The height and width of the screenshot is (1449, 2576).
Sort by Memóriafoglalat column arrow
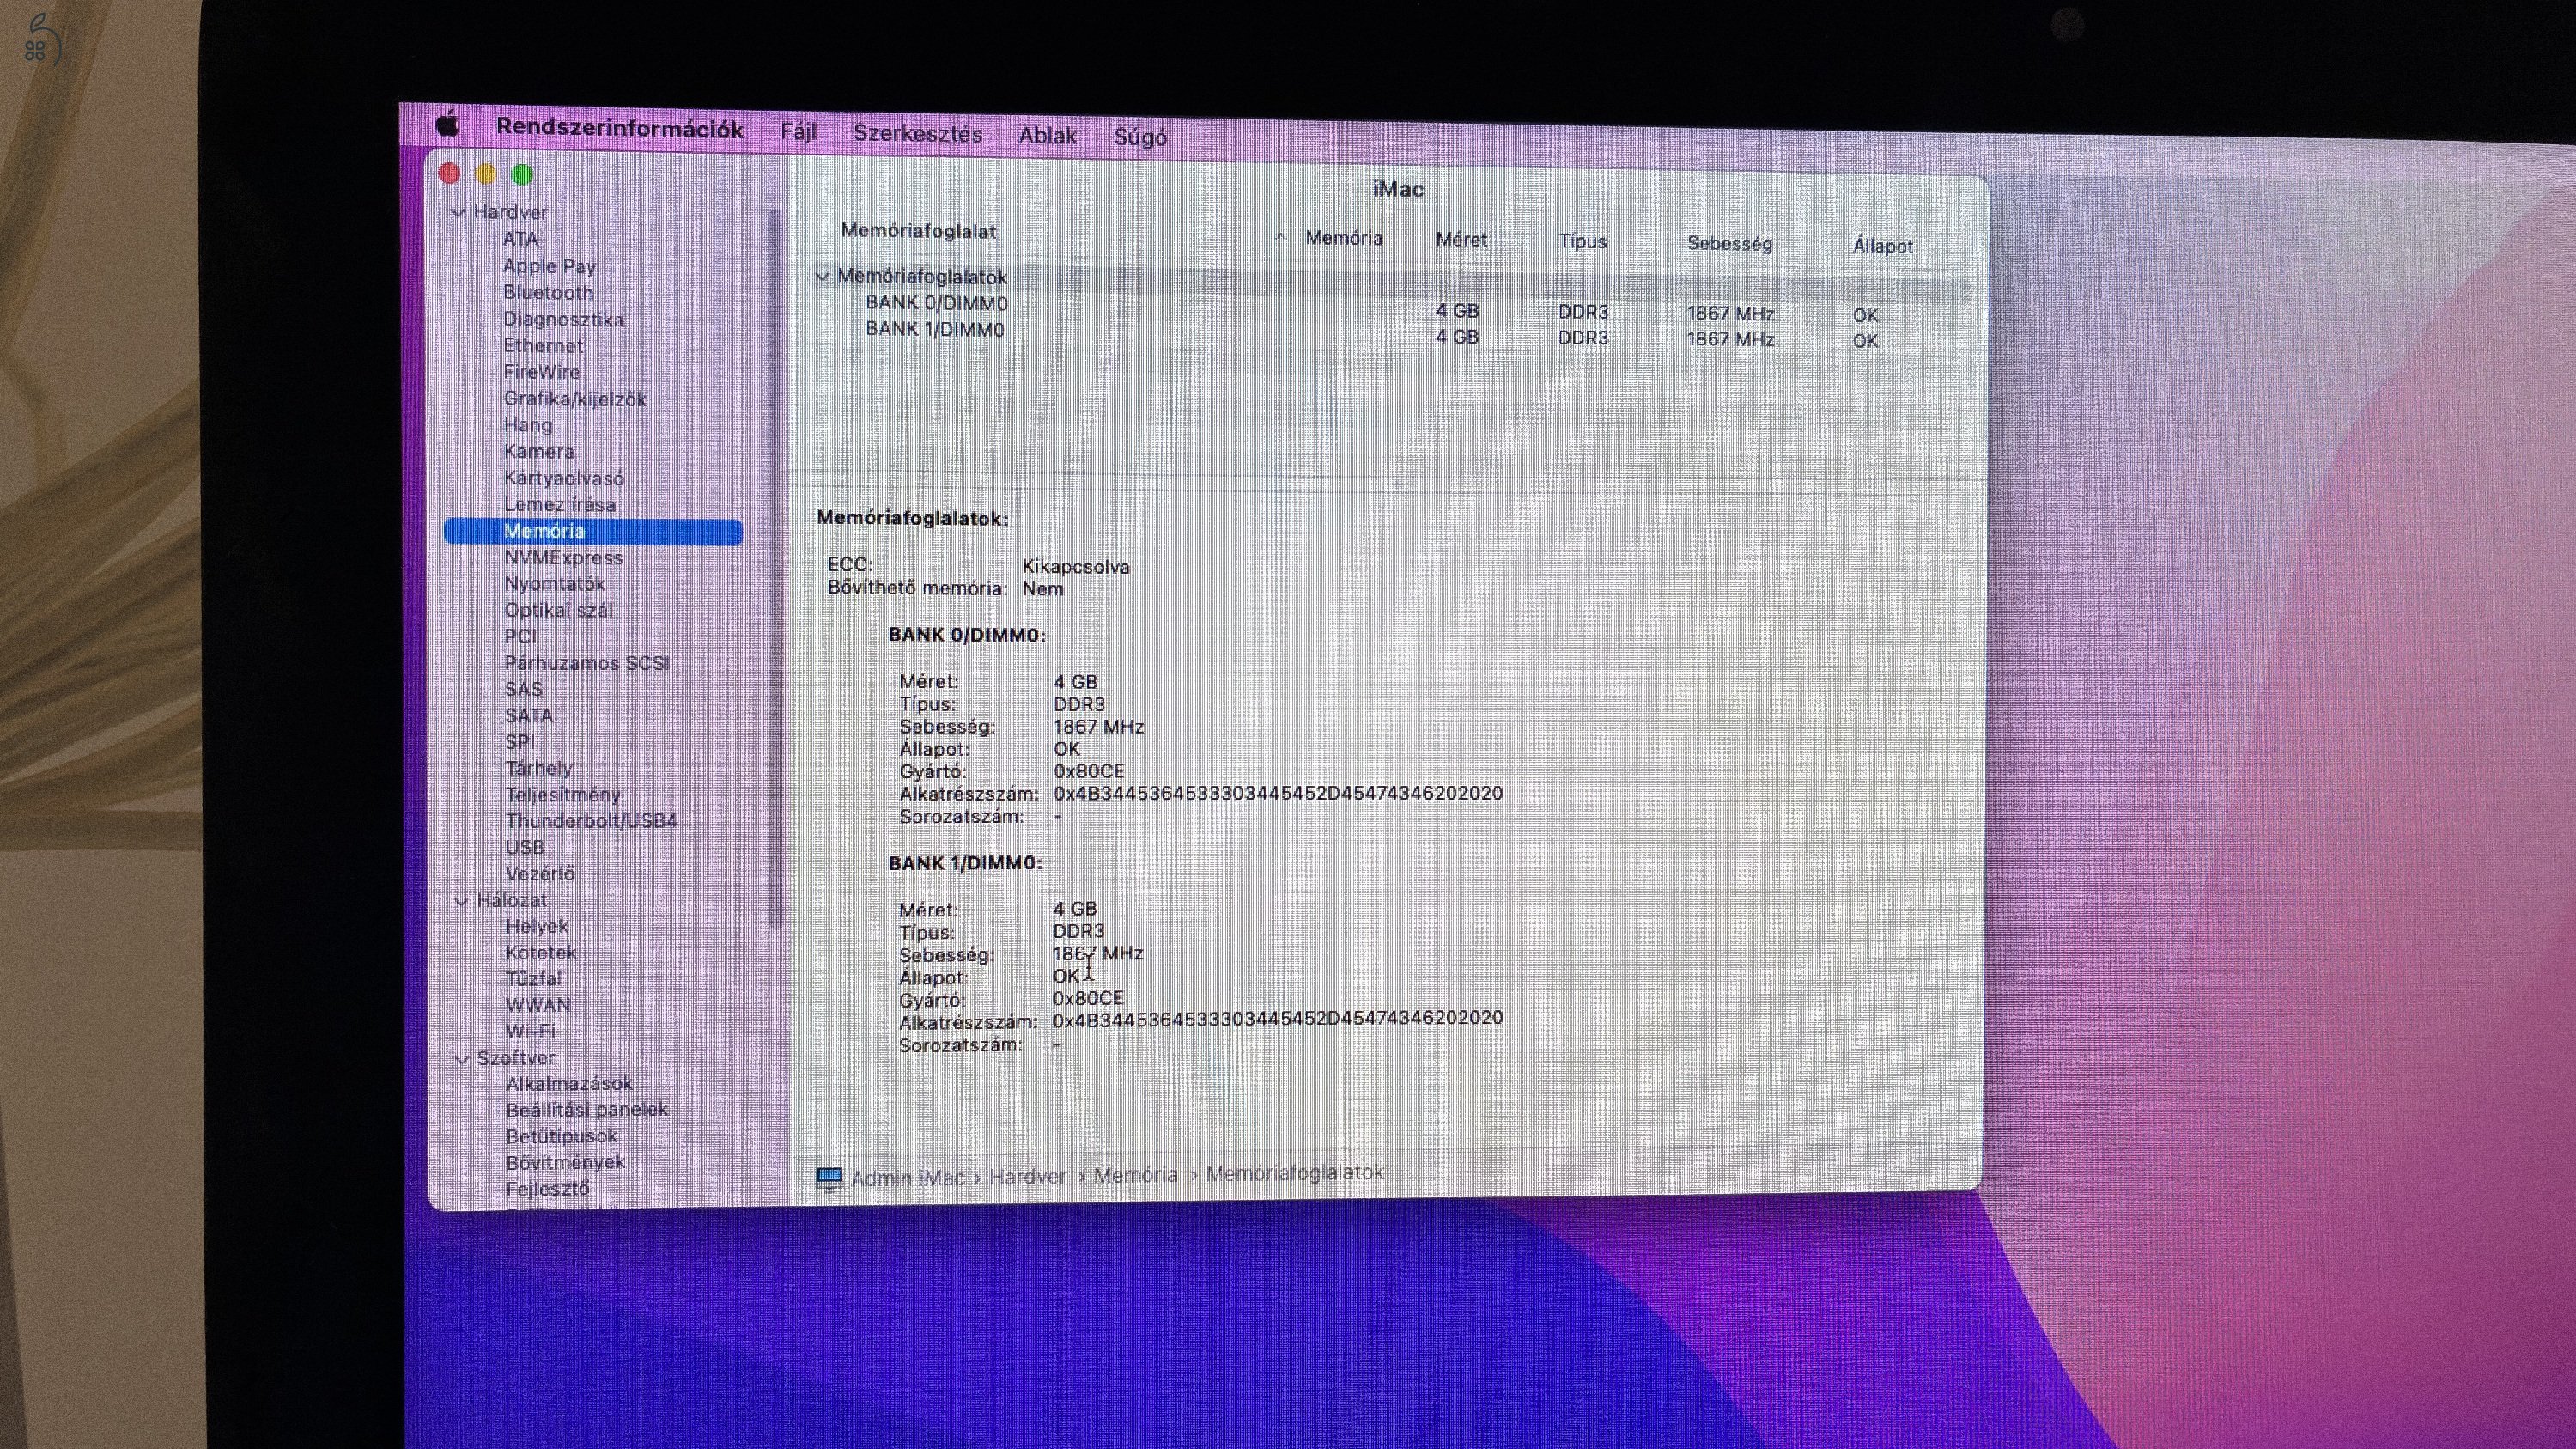pos(1280,237)
